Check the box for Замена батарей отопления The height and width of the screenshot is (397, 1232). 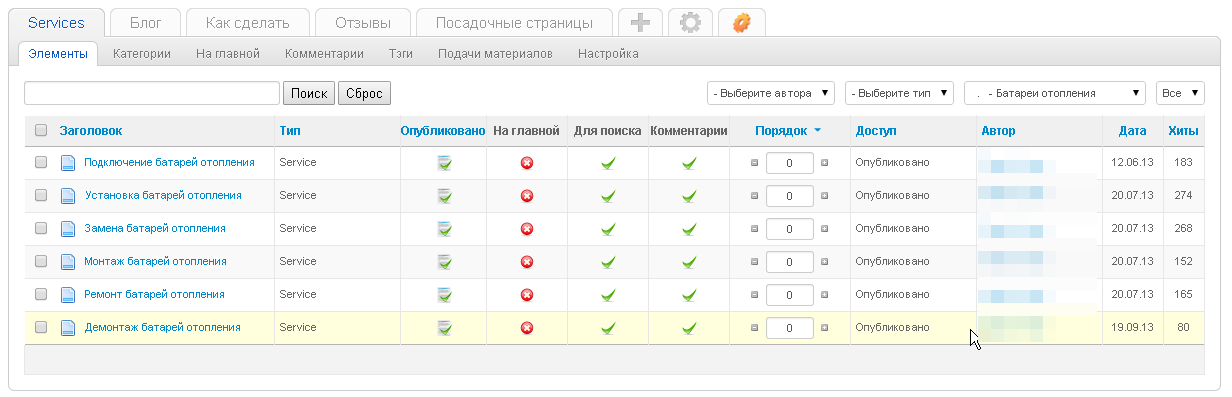coord(41,228)
